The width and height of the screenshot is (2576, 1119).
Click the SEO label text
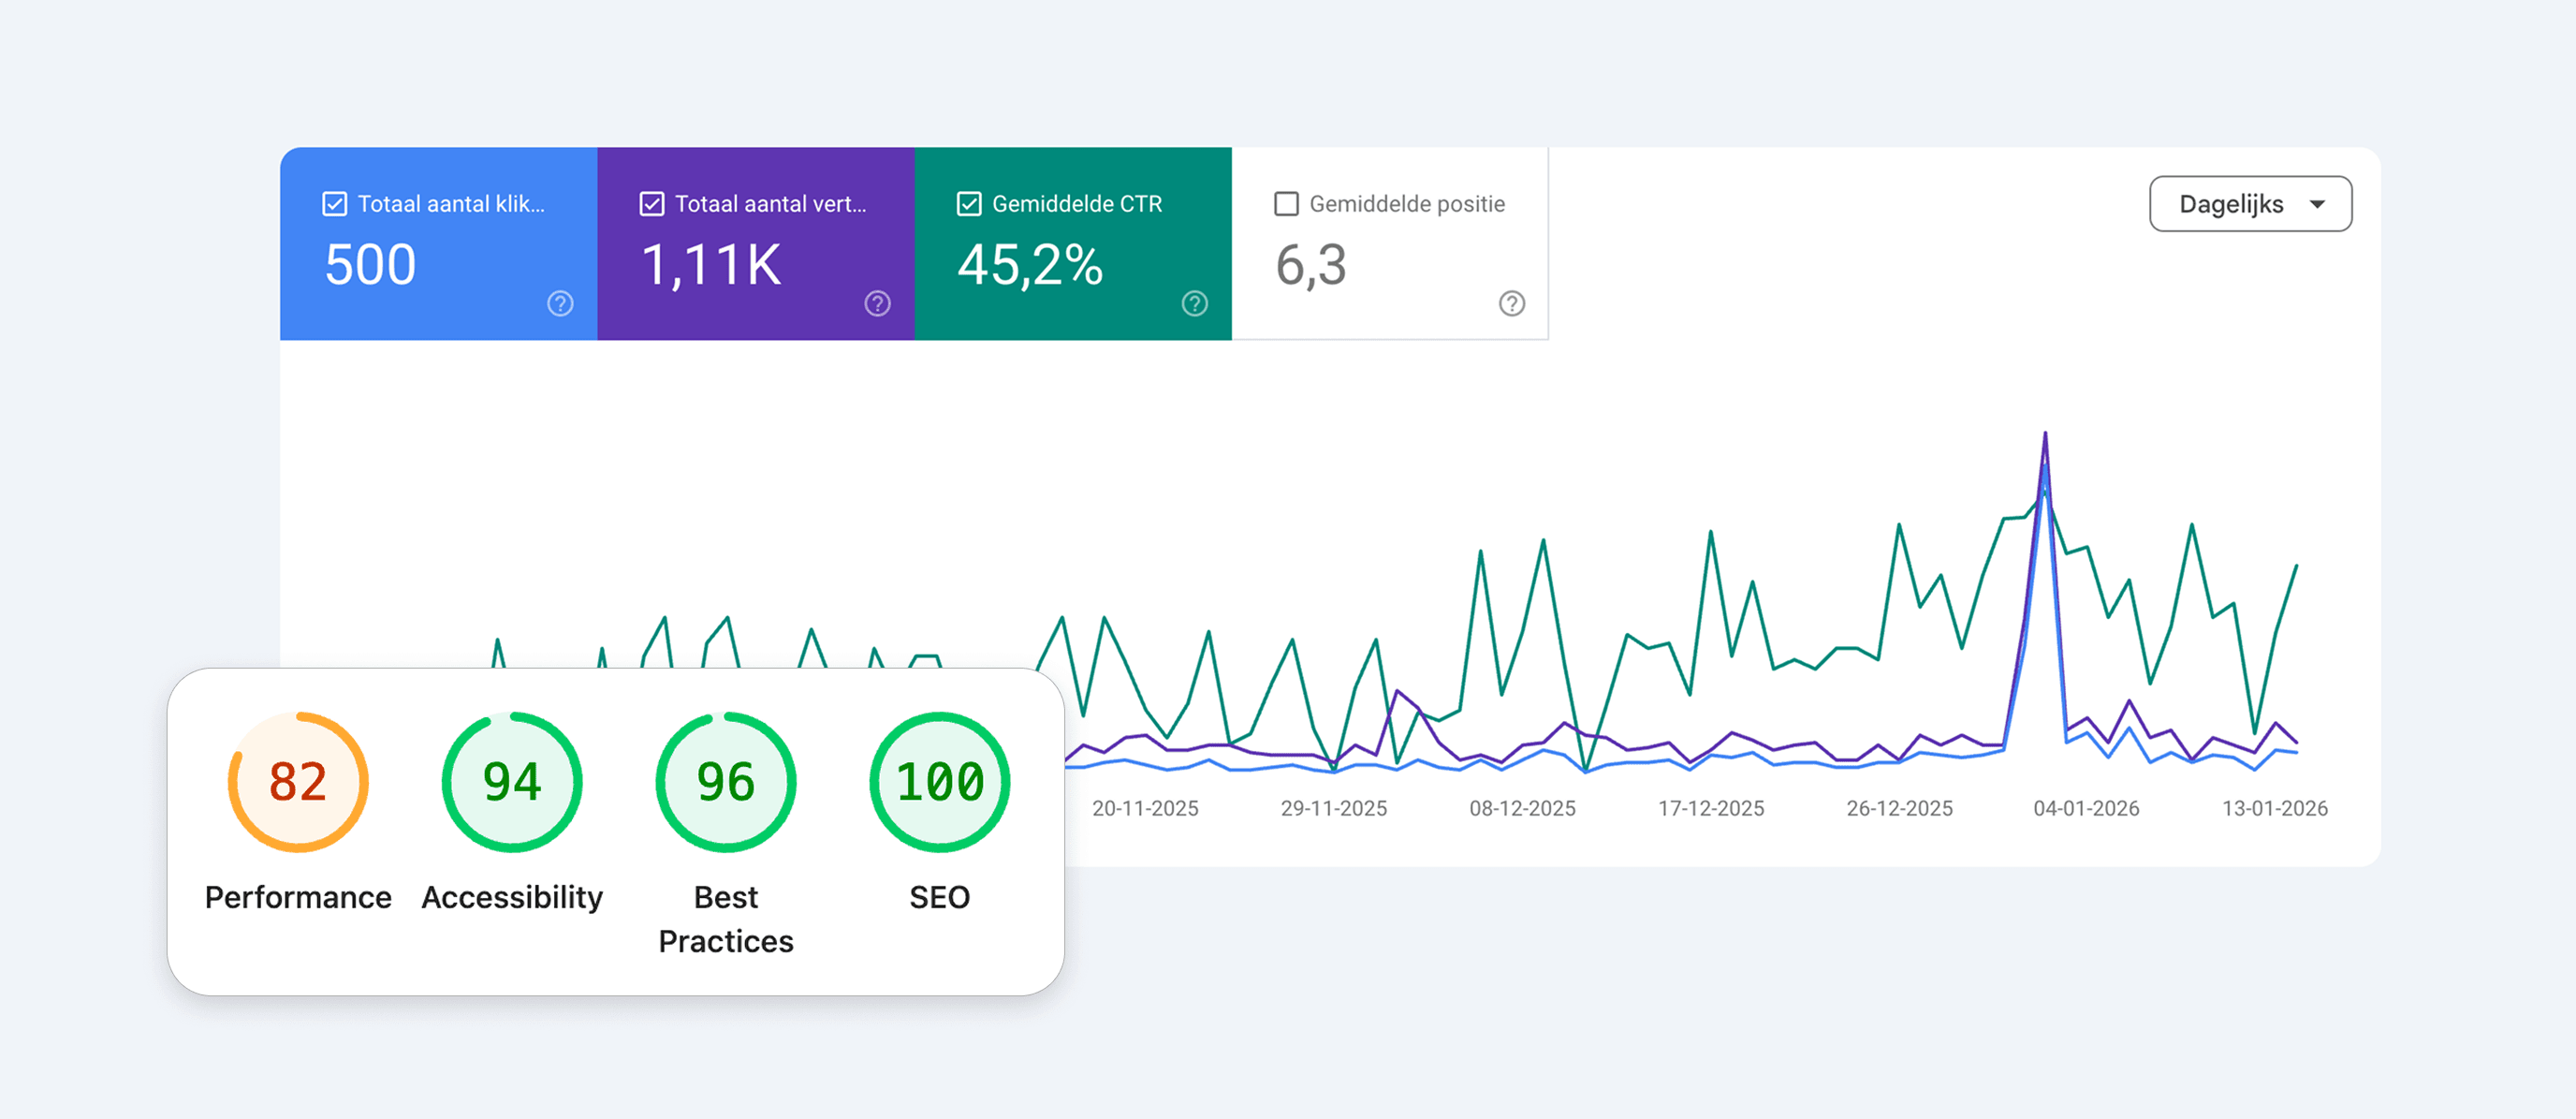coord(938,897)
